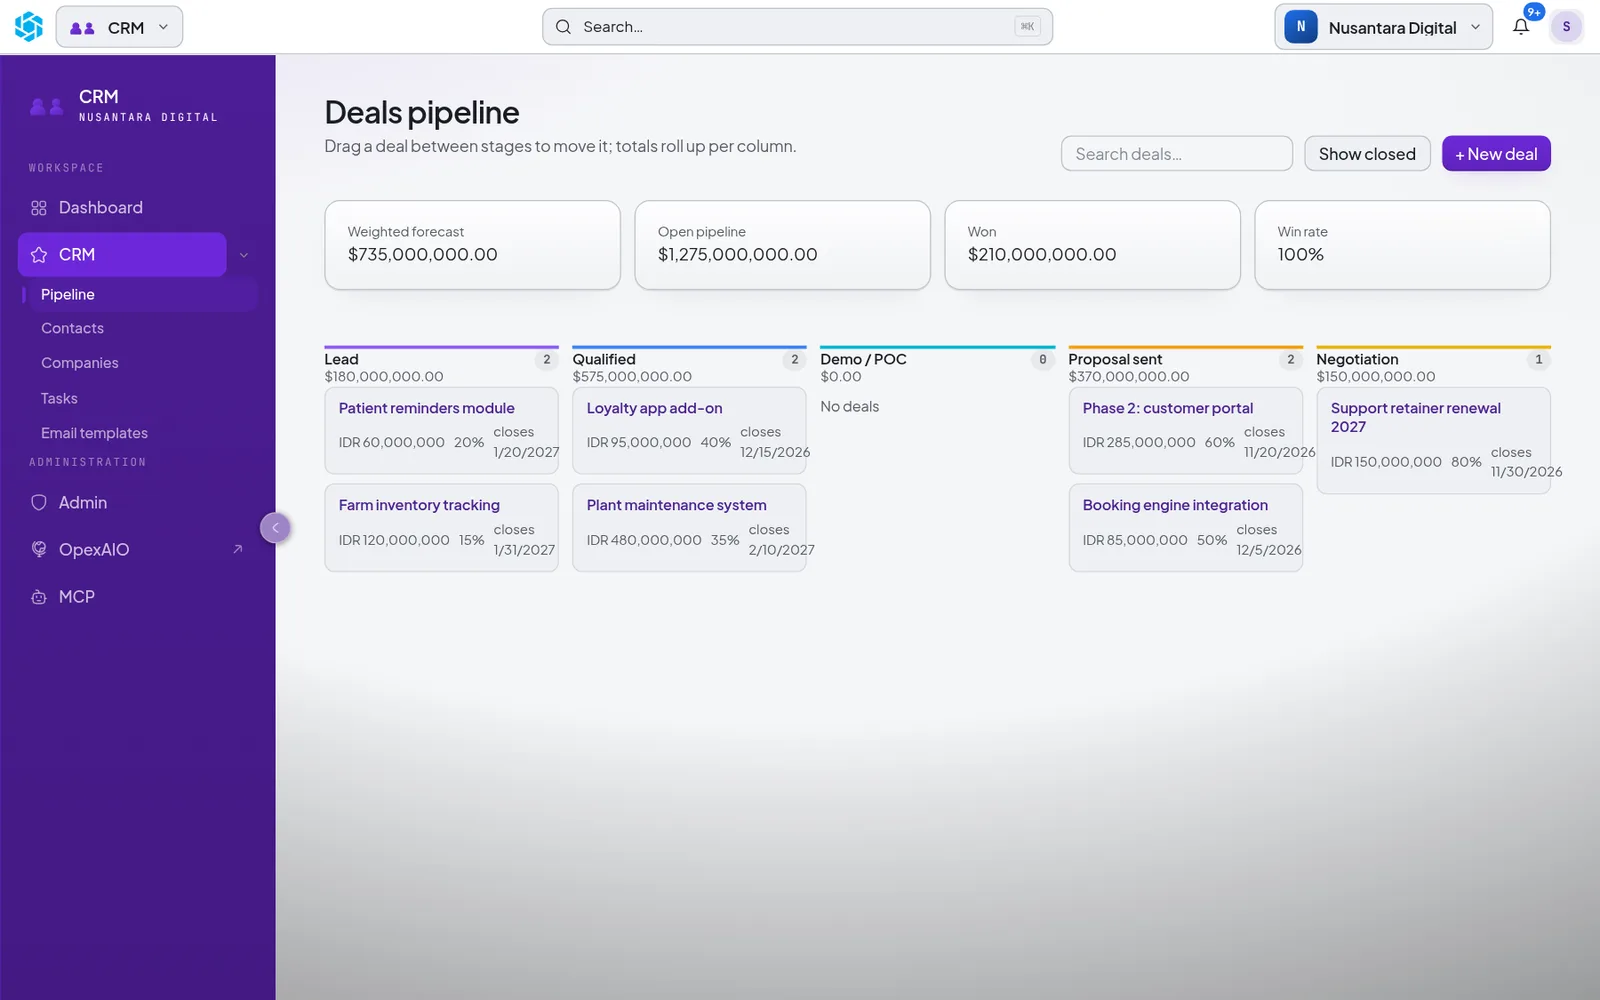Click the OpexAIO brain icon
The height and width of the screenshot is (1000, 1600).
point(39,549)
